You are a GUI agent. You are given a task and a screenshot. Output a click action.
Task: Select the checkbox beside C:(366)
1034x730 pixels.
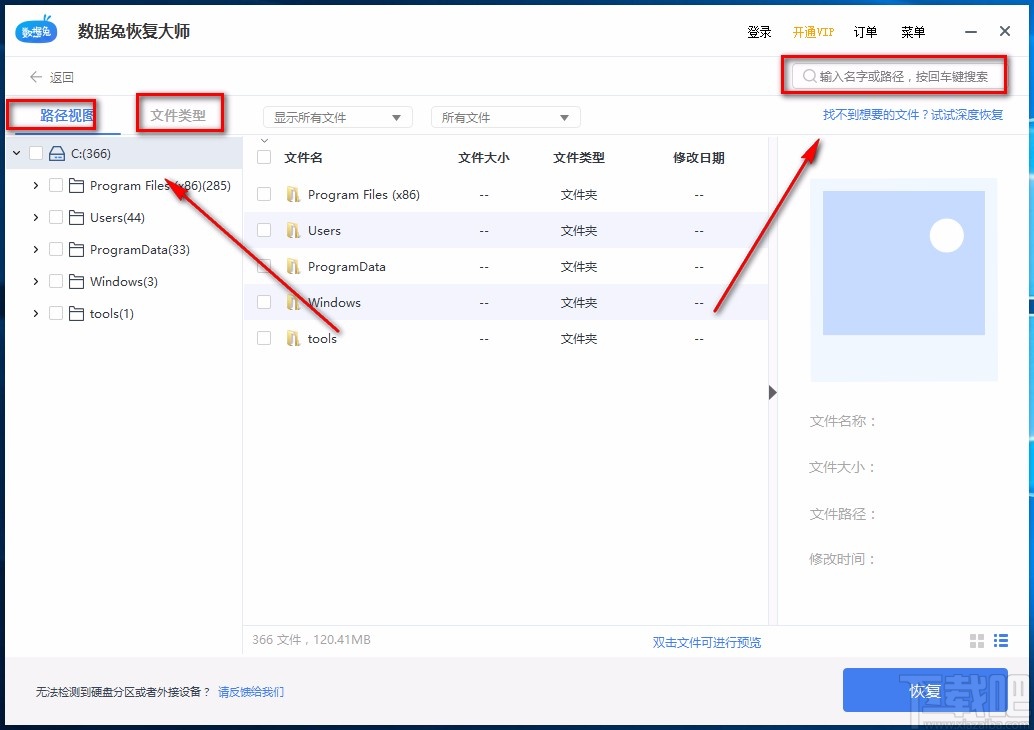coord(37,152)
